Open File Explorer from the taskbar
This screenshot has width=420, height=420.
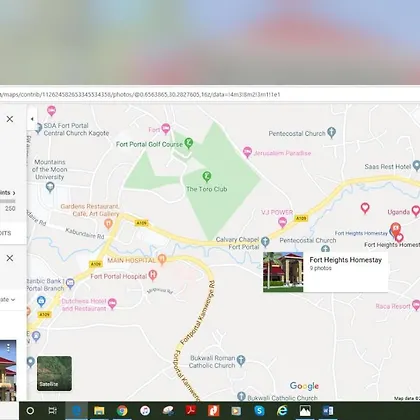99,411
